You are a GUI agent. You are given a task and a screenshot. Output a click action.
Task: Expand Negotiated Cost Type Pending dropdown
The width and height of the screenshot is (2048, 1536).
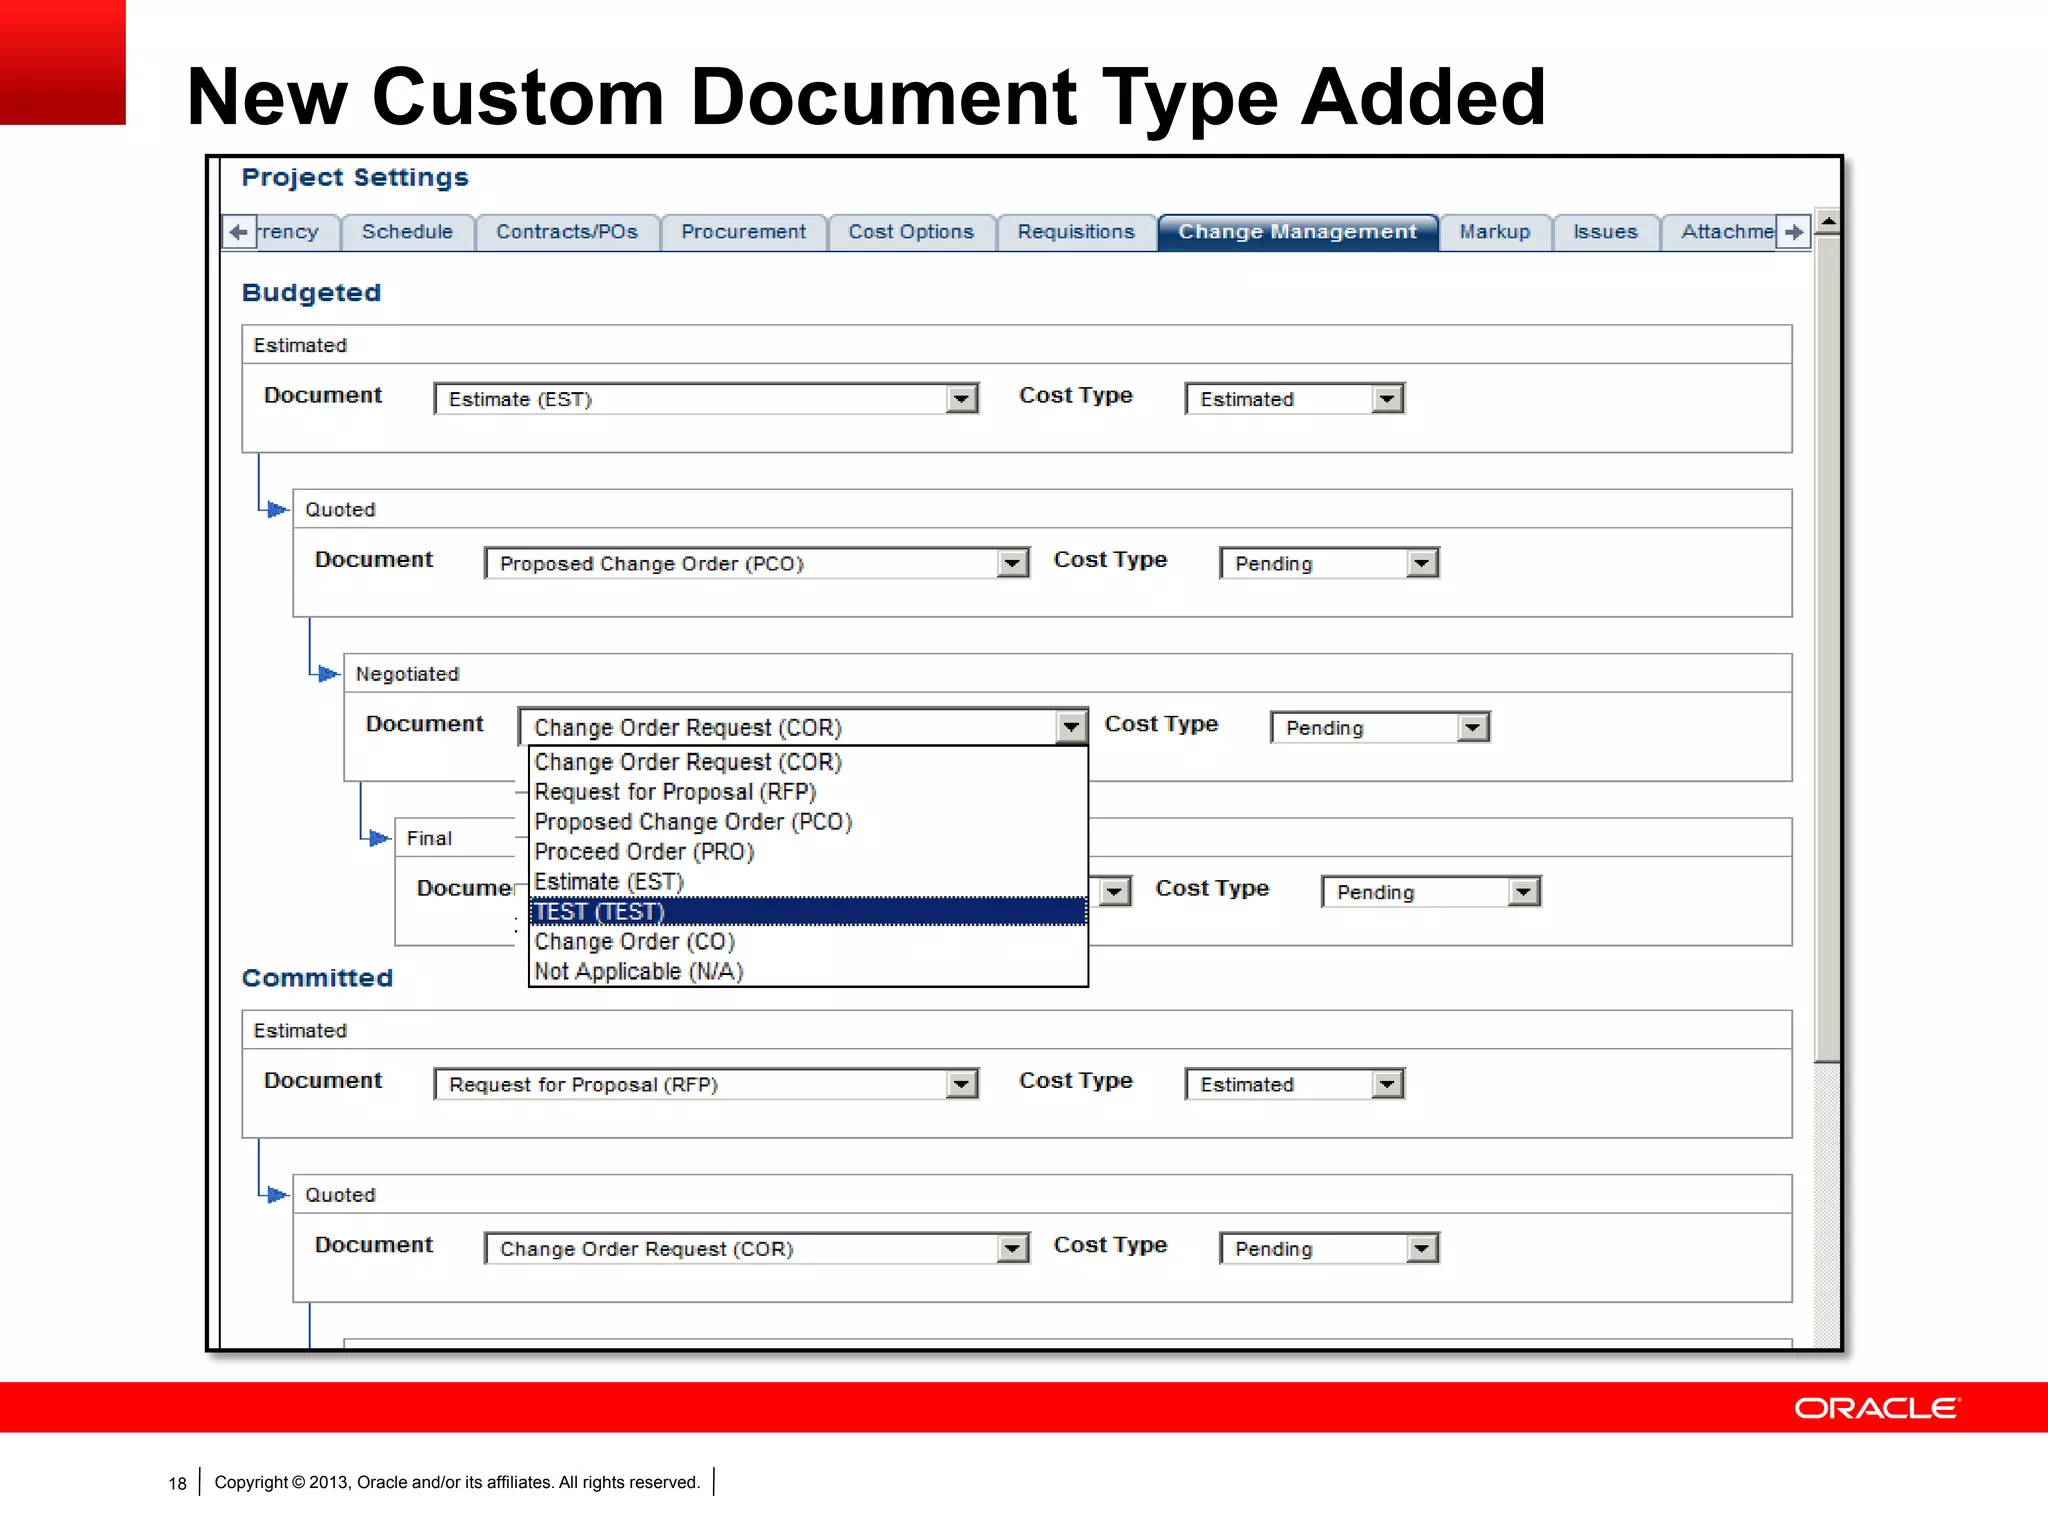[1380, 727]
